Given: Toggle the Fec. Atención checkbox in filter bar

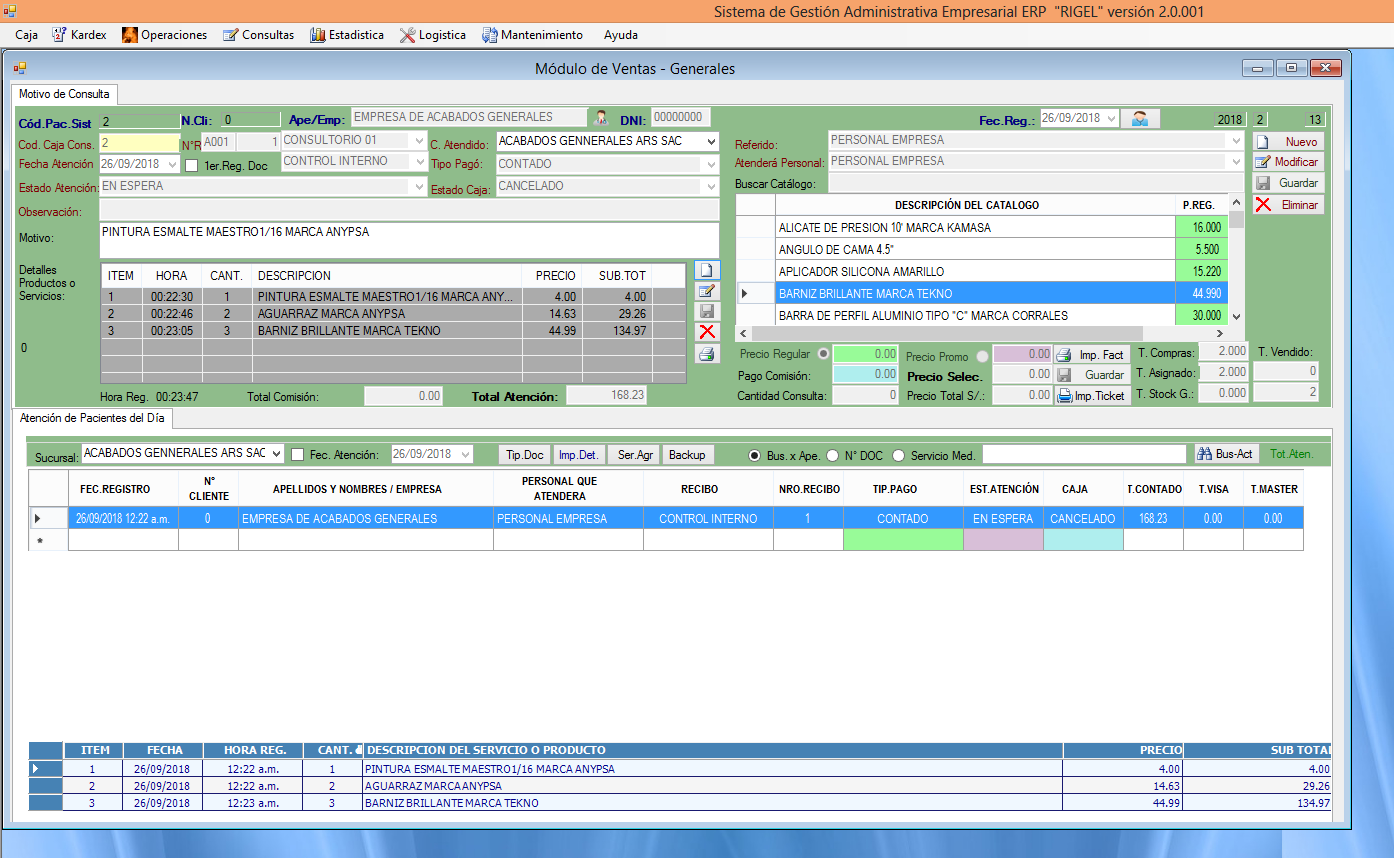Looking at the screenshot, I should click(297, 455).
